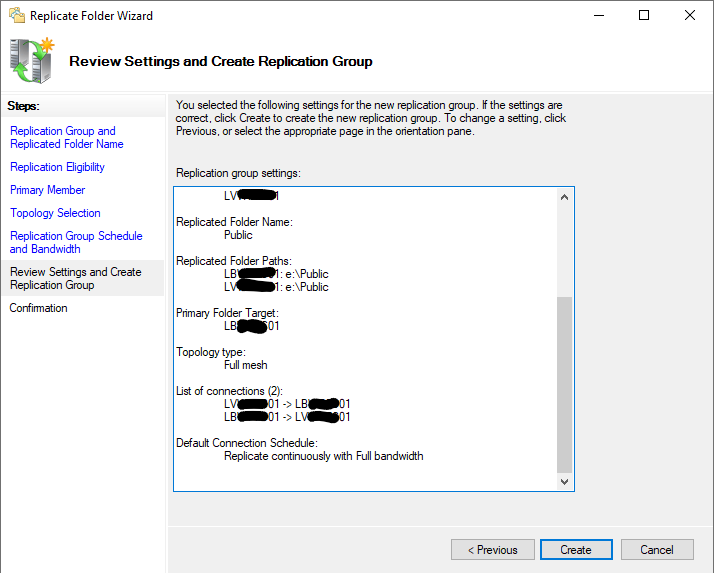Screen dimensions: 715x573
Task: Go to Topology Selection step
Action: [55, 213]
